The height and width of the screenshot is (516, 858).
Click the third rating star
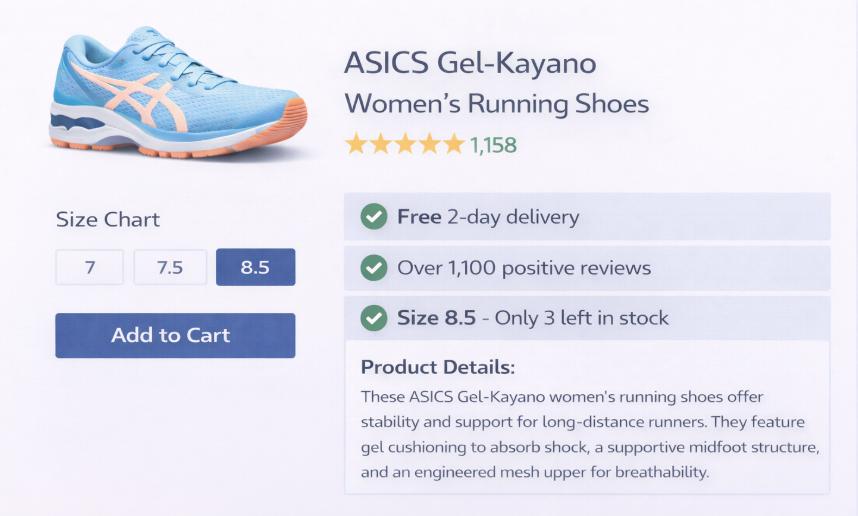(405, 145)
